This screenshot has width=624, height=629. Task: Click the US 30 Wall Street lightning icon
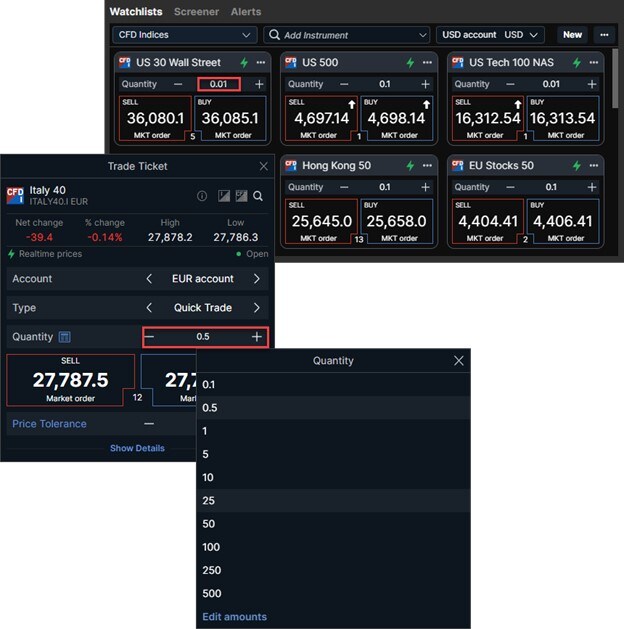[x=244, y=63]
